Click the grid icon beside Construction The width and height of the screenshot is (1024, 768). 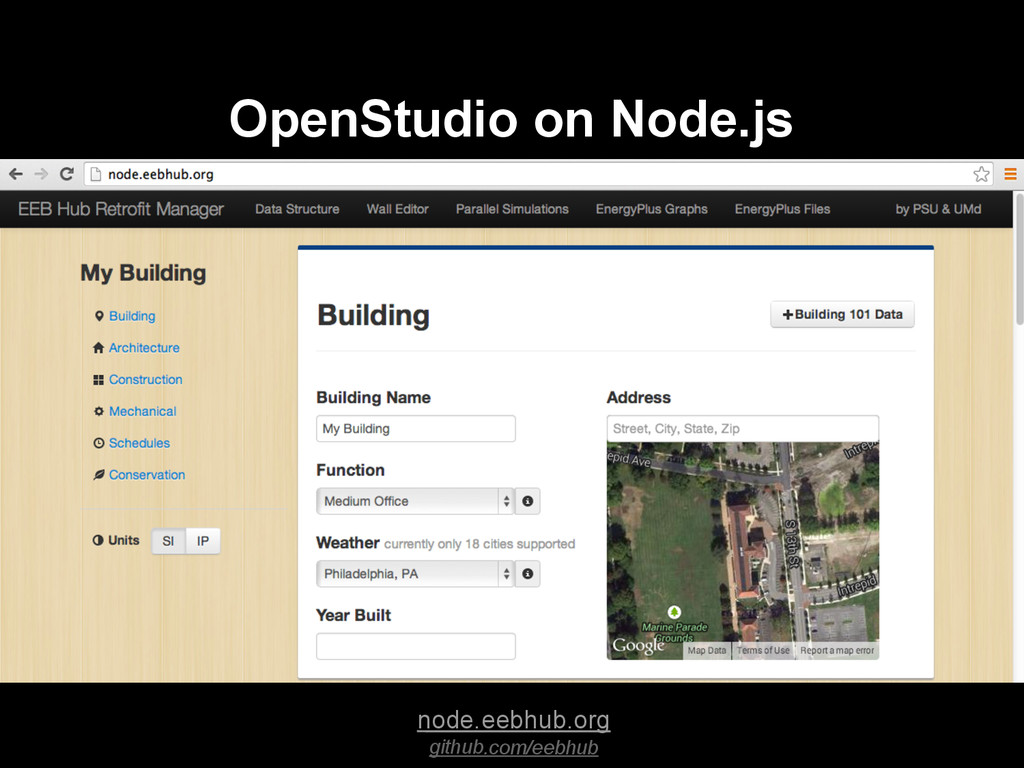coord(99,379)
